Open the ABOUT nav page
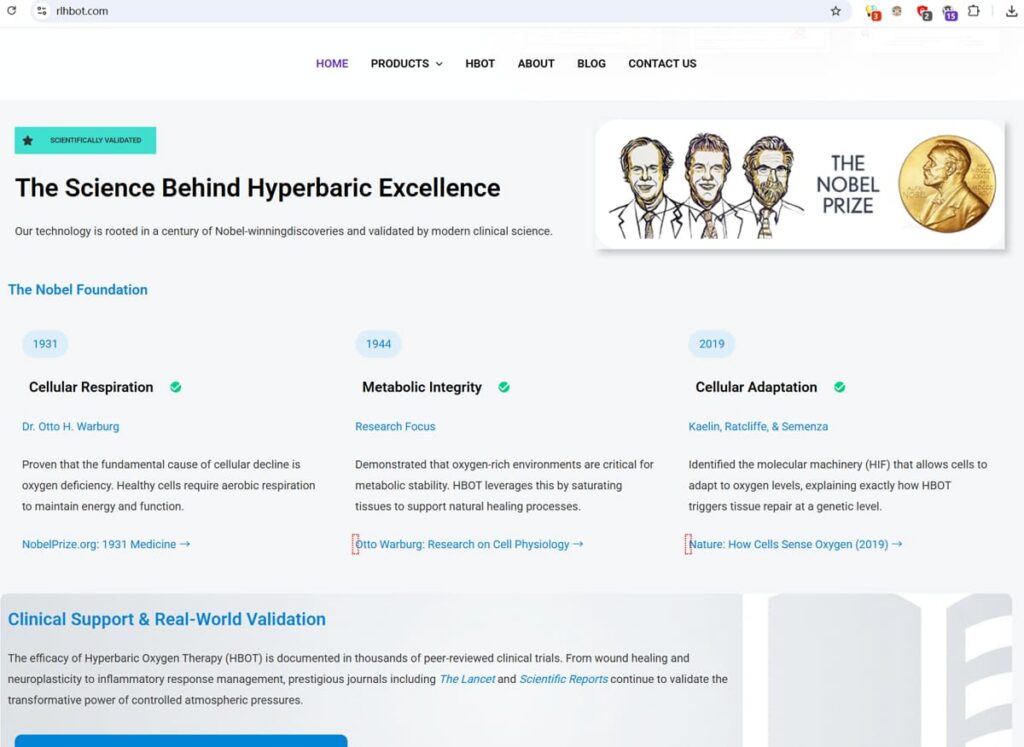The image size is (1024, 747). (x=536, y=63)
